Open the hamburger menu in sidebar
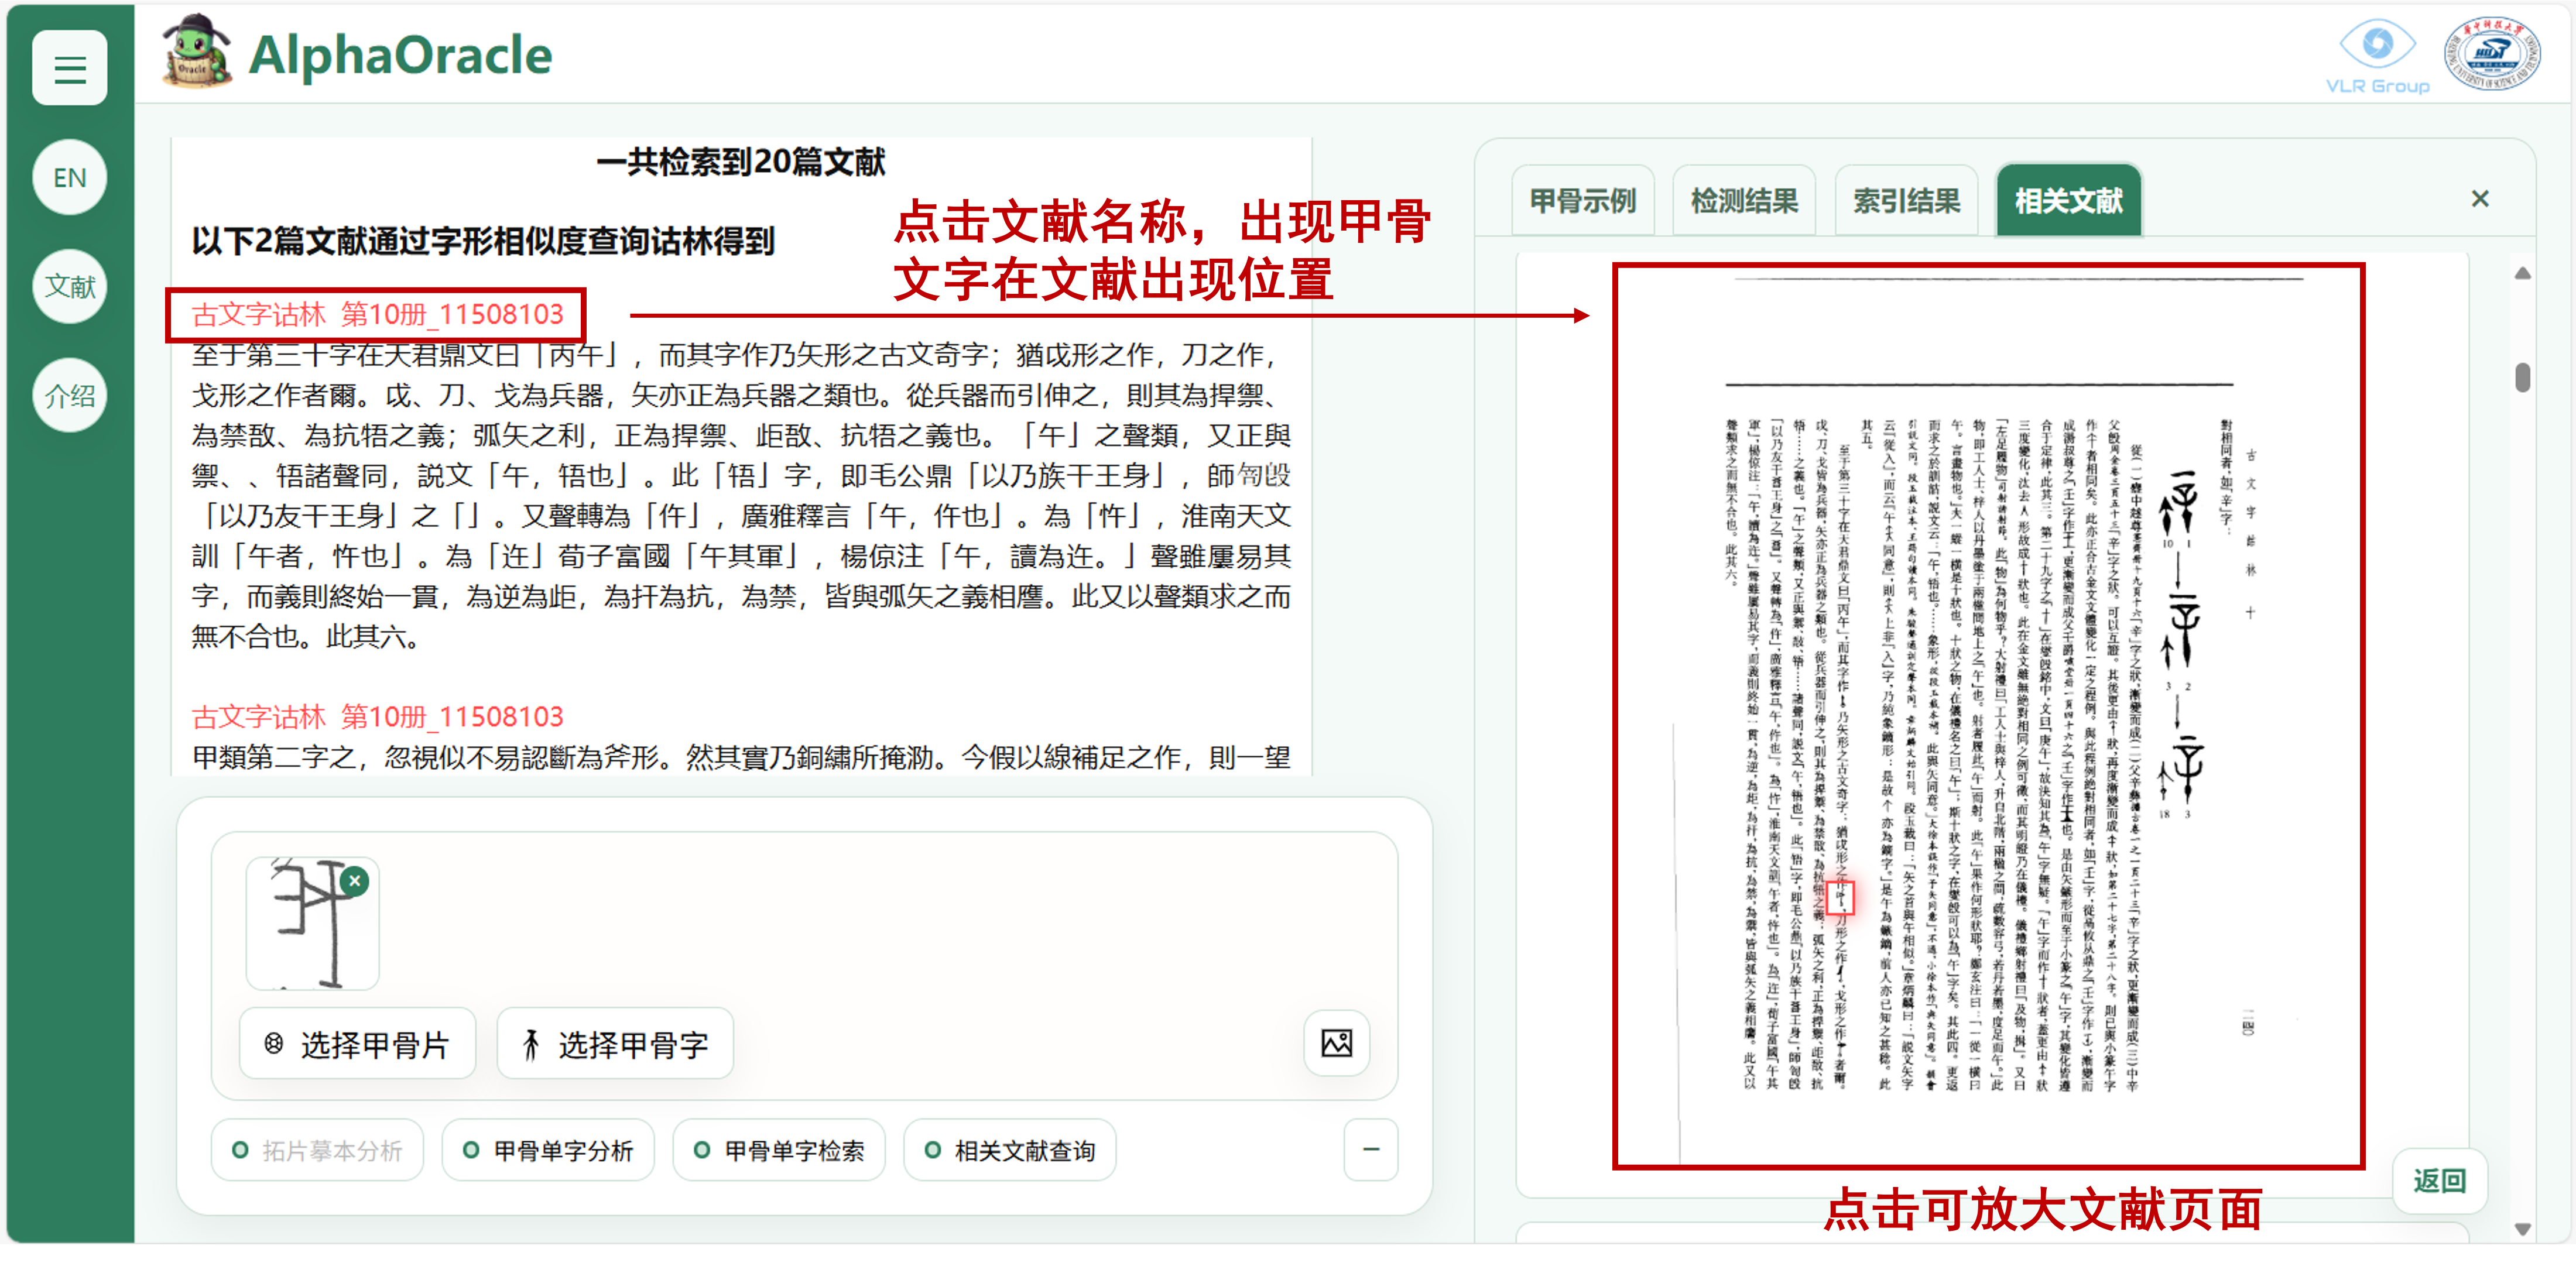This screenshot has width=2576, height=1266. [69, 69]
